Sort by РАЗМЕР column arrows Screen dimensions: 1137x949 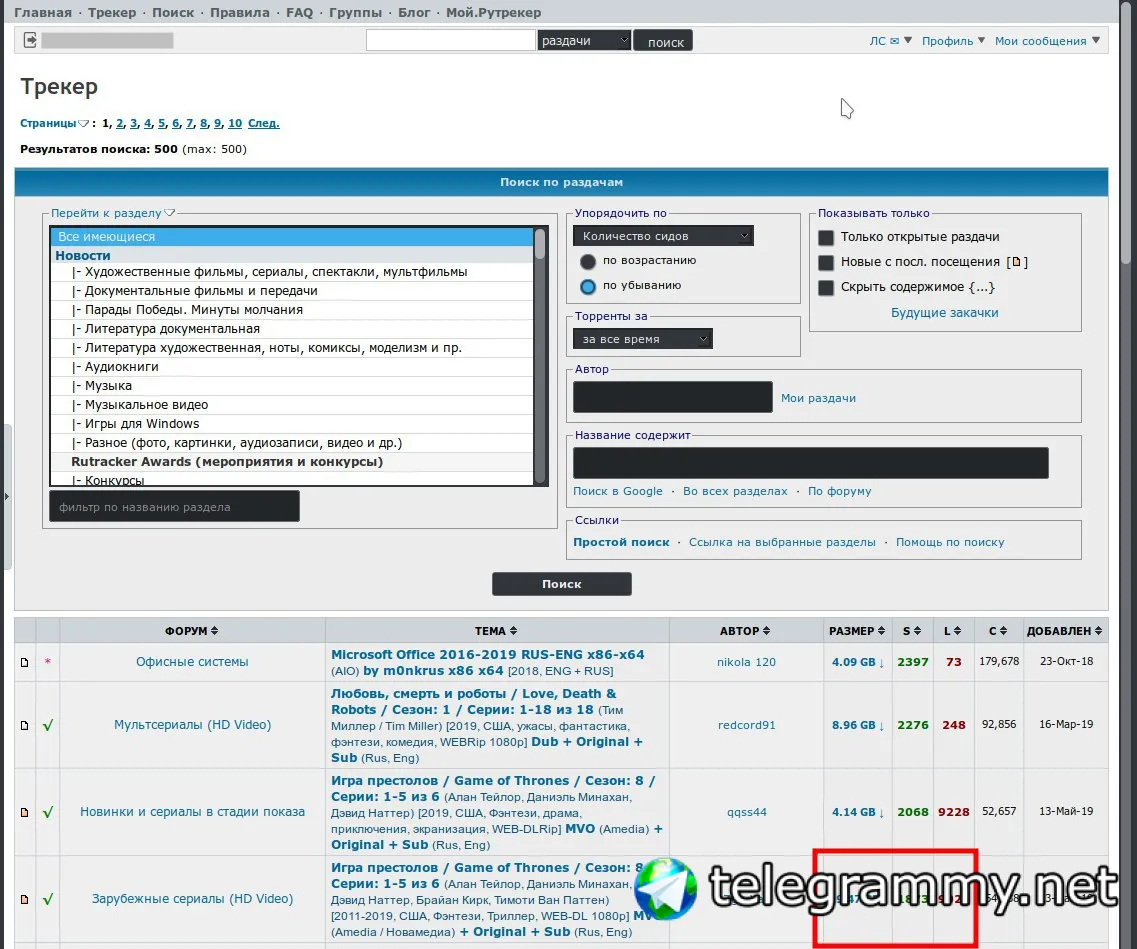881,631
